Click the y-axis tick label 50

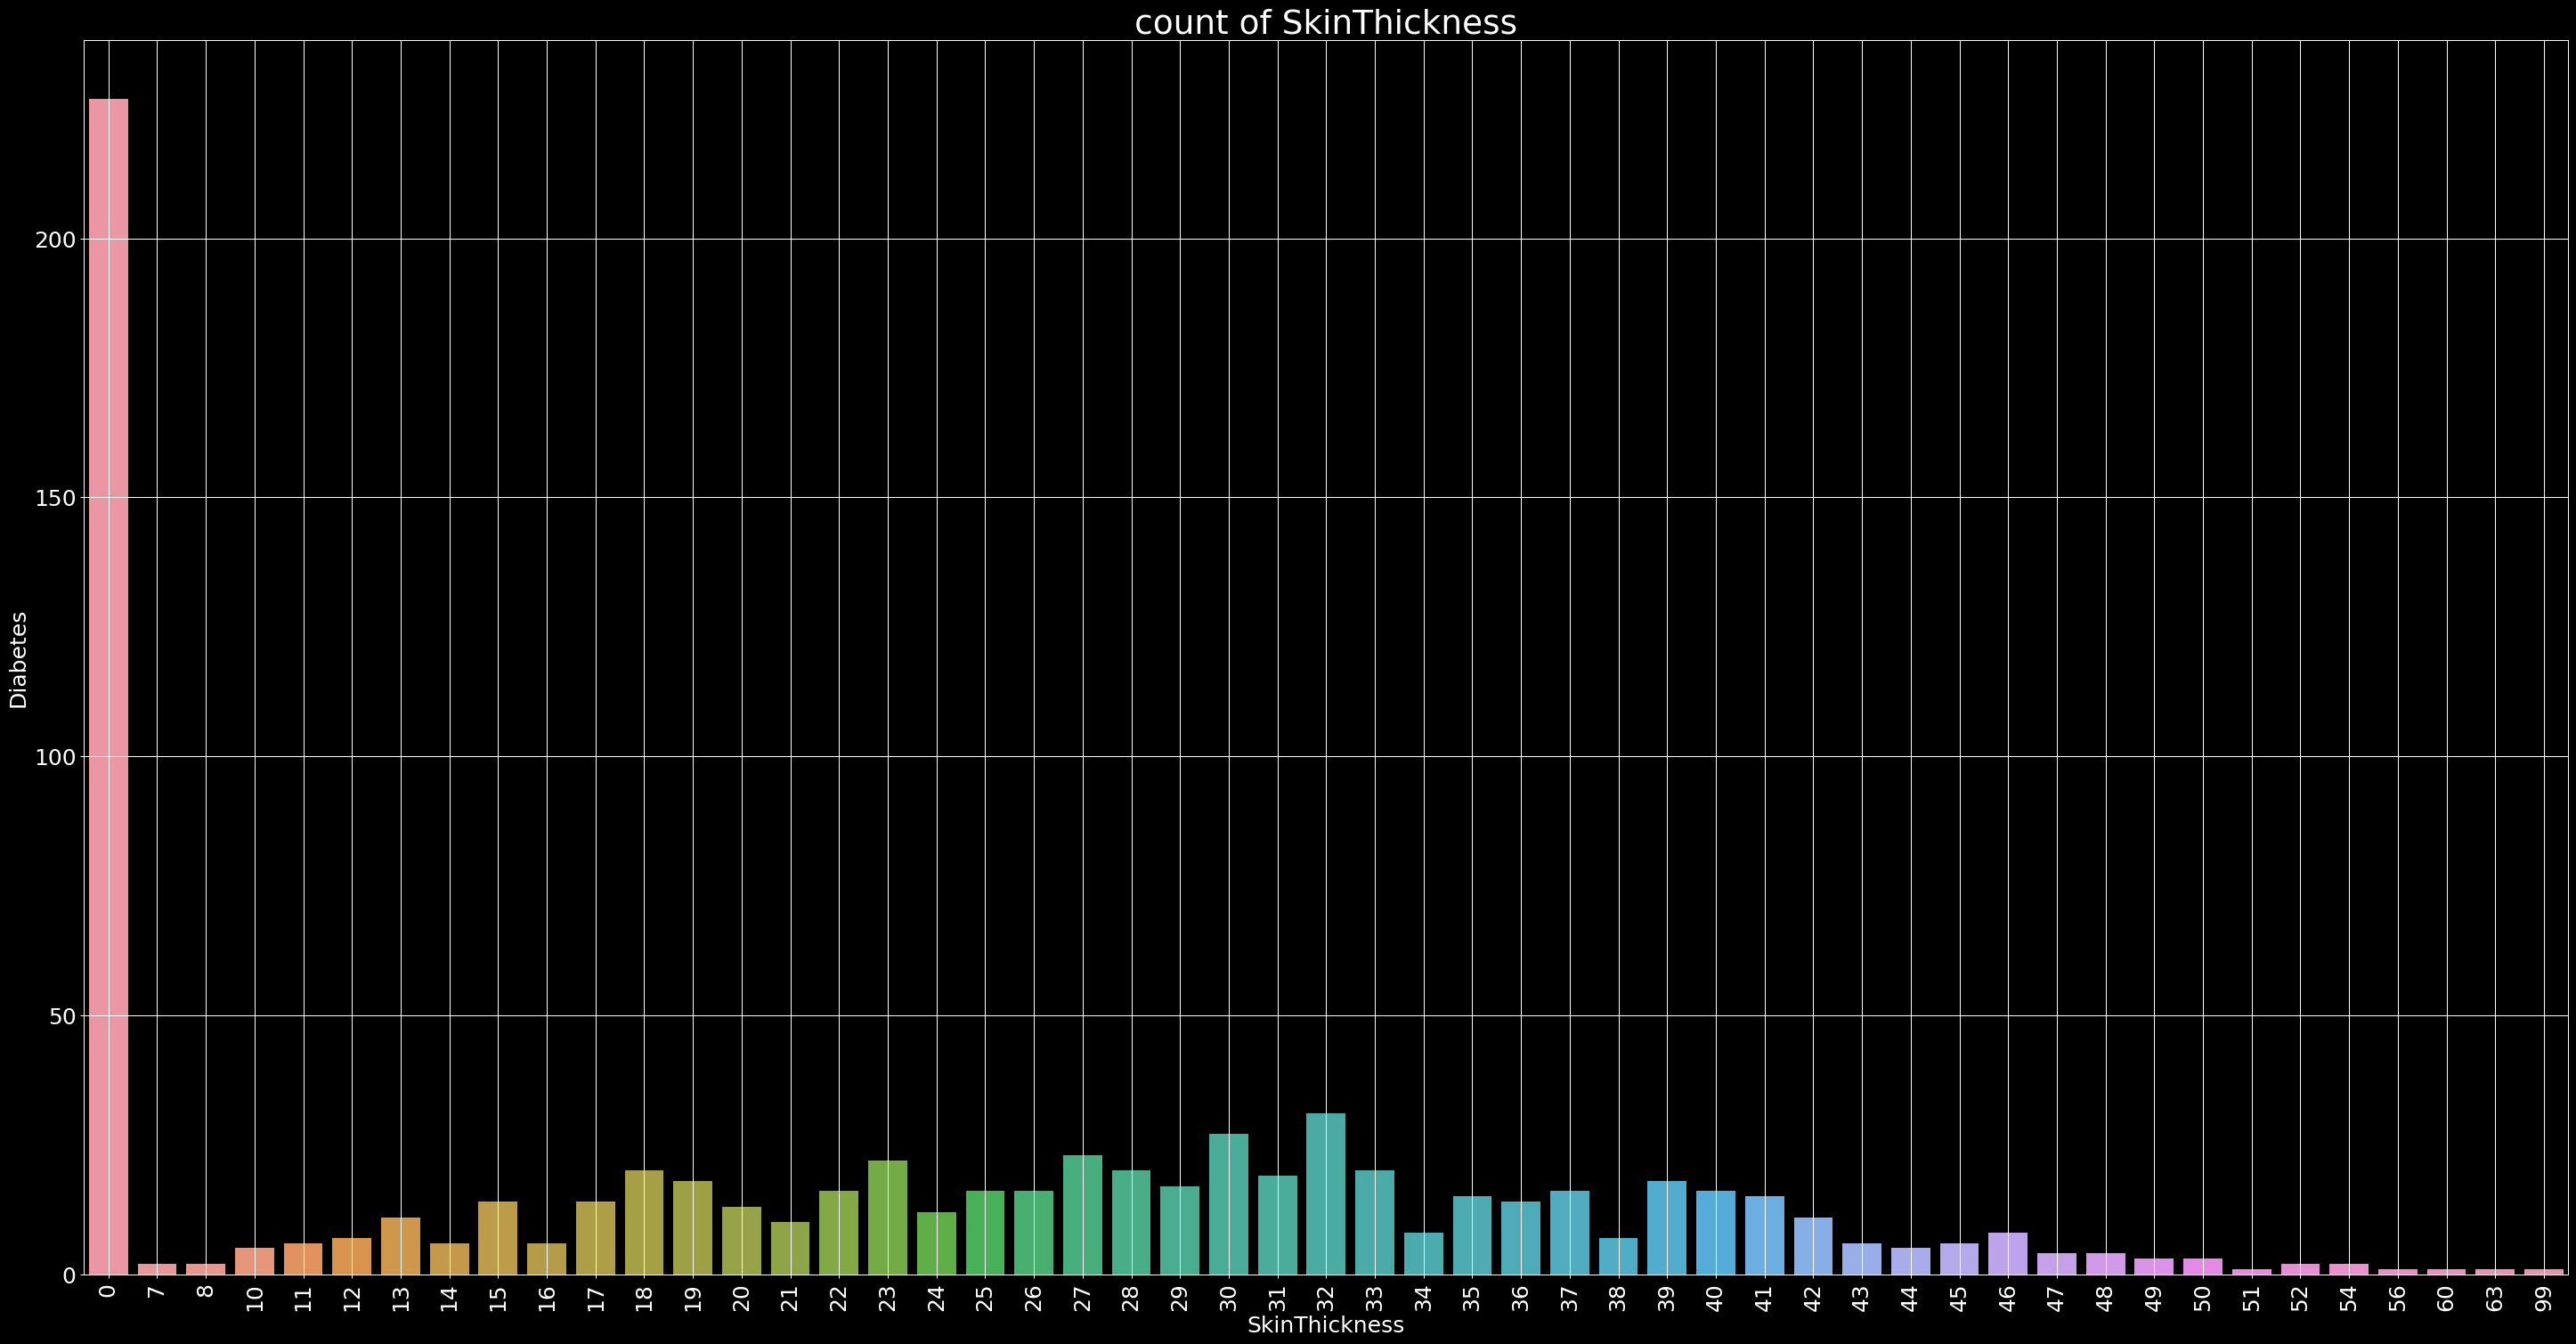[x=62, y=1016]
